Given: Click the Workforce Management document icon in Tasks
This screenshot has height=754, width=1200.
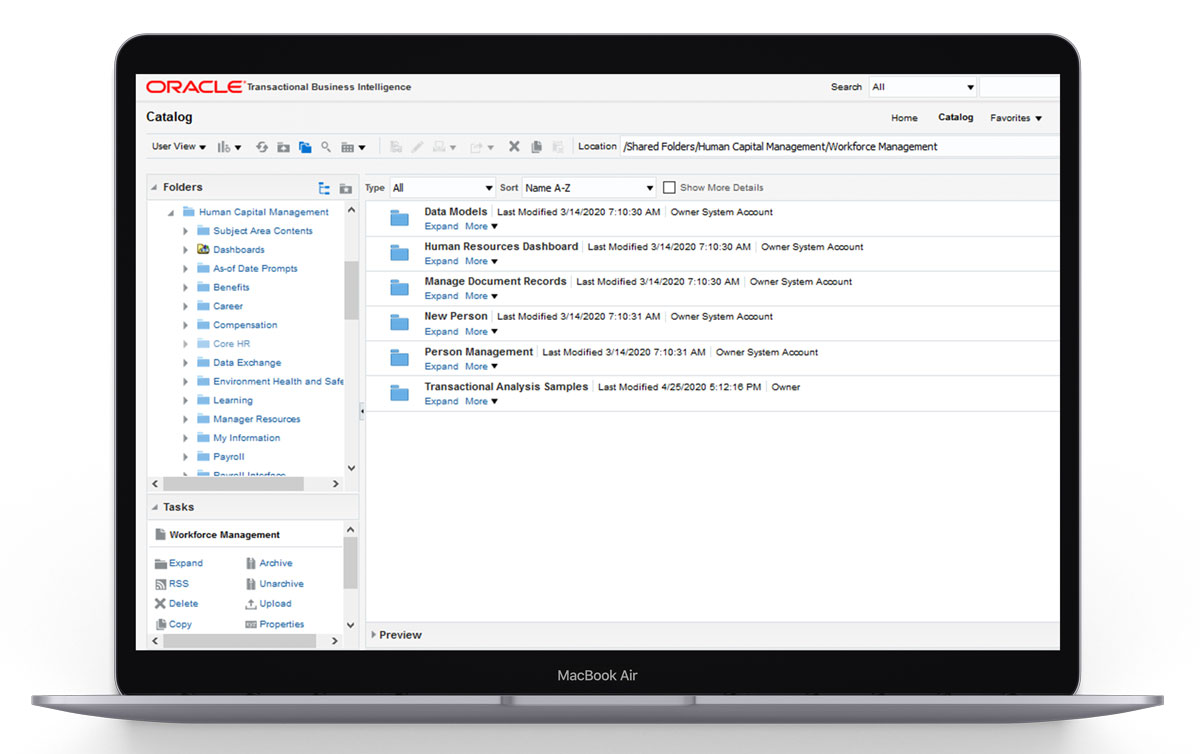Looking at the screenshot, I should pos(160,535).
